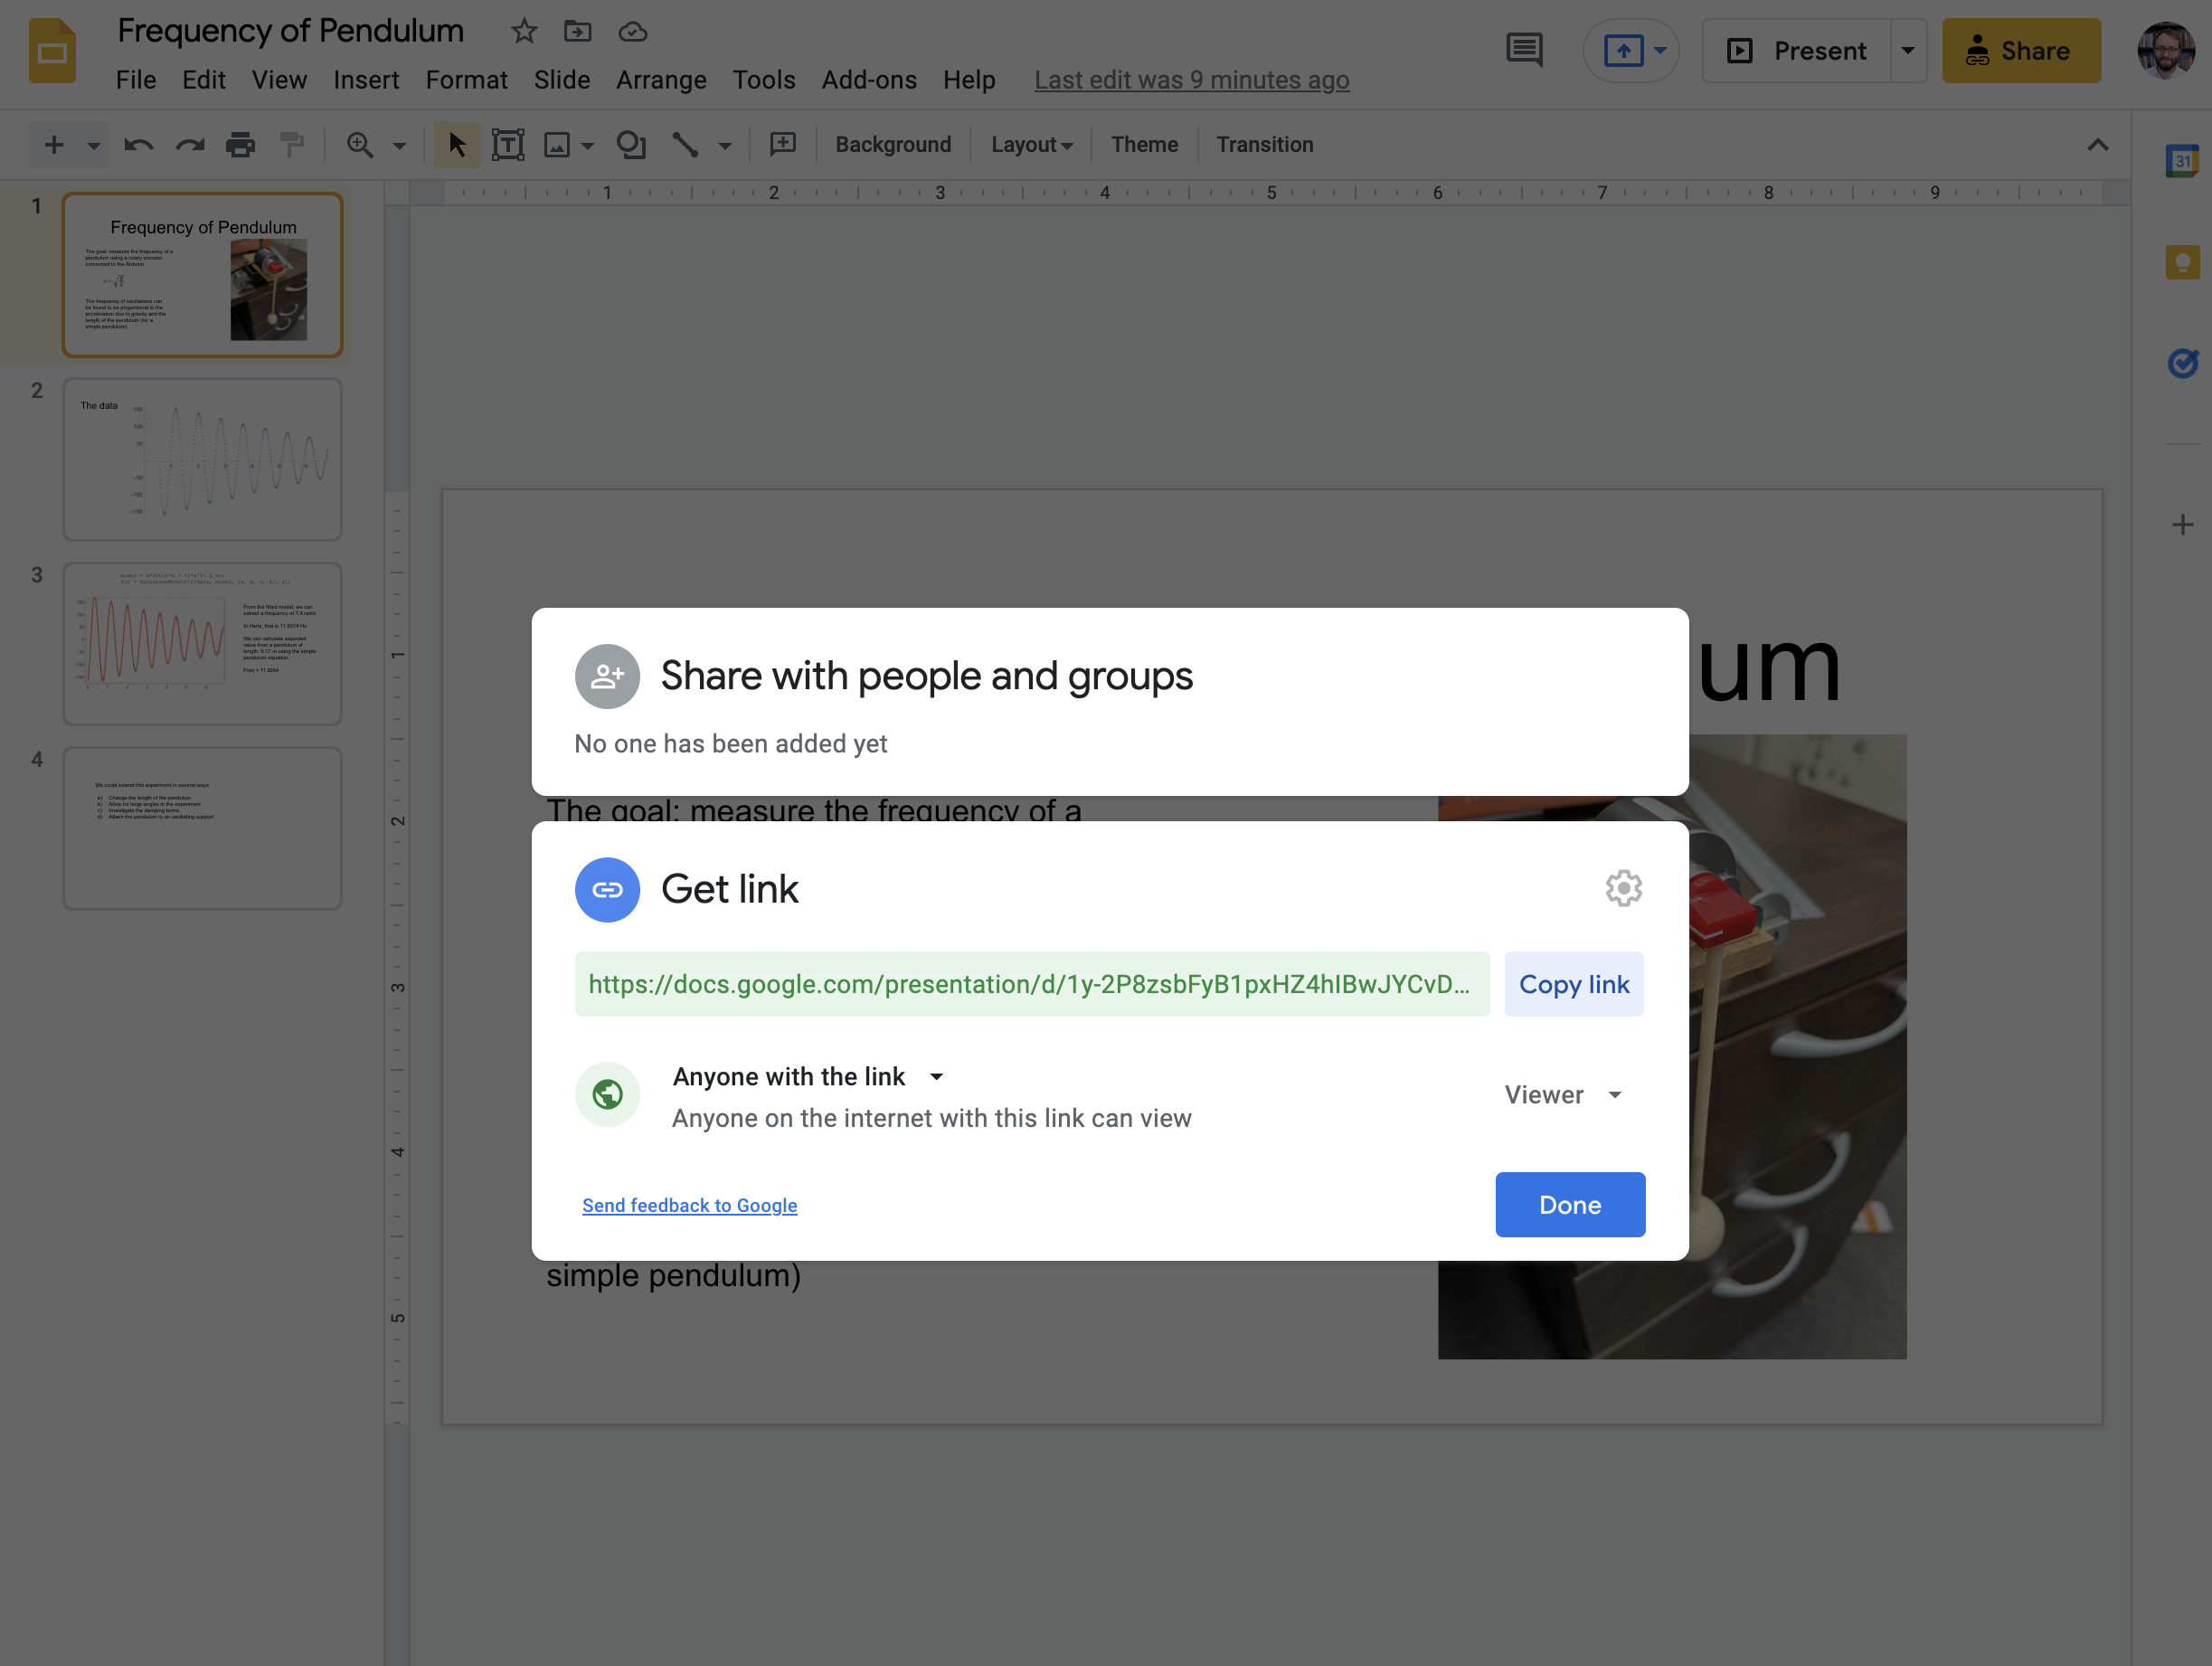This screenshot has height=1666, width=2212.
Task: Open the Slide menu
Action: pos(562,80)
